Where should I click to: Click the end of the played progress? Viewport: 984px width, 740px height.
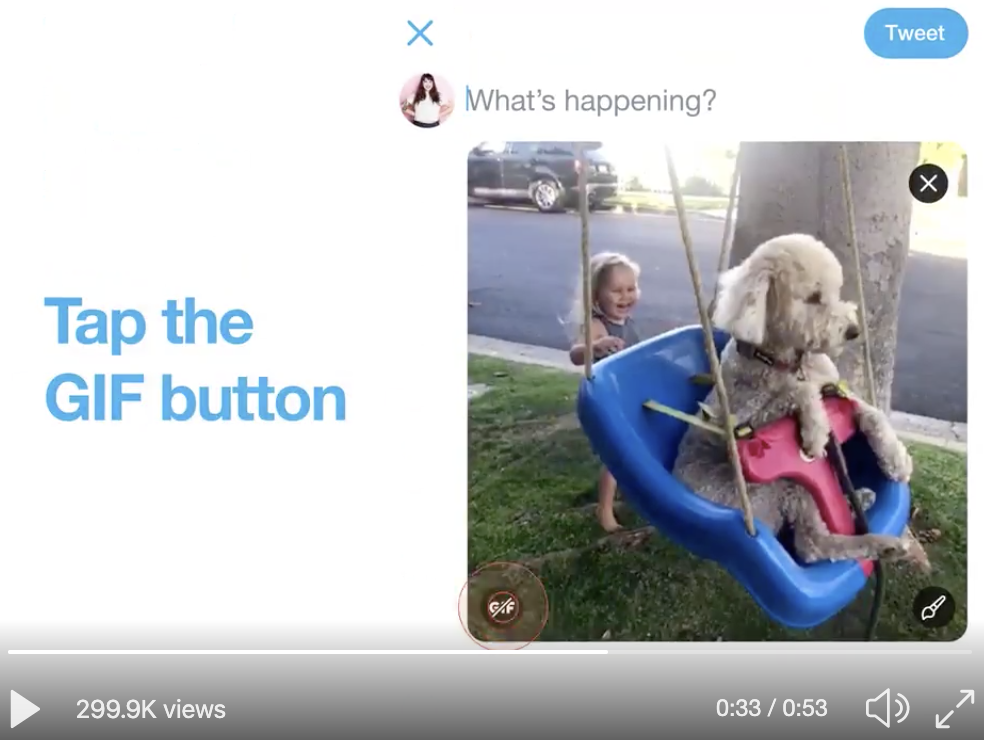[606, 652]
